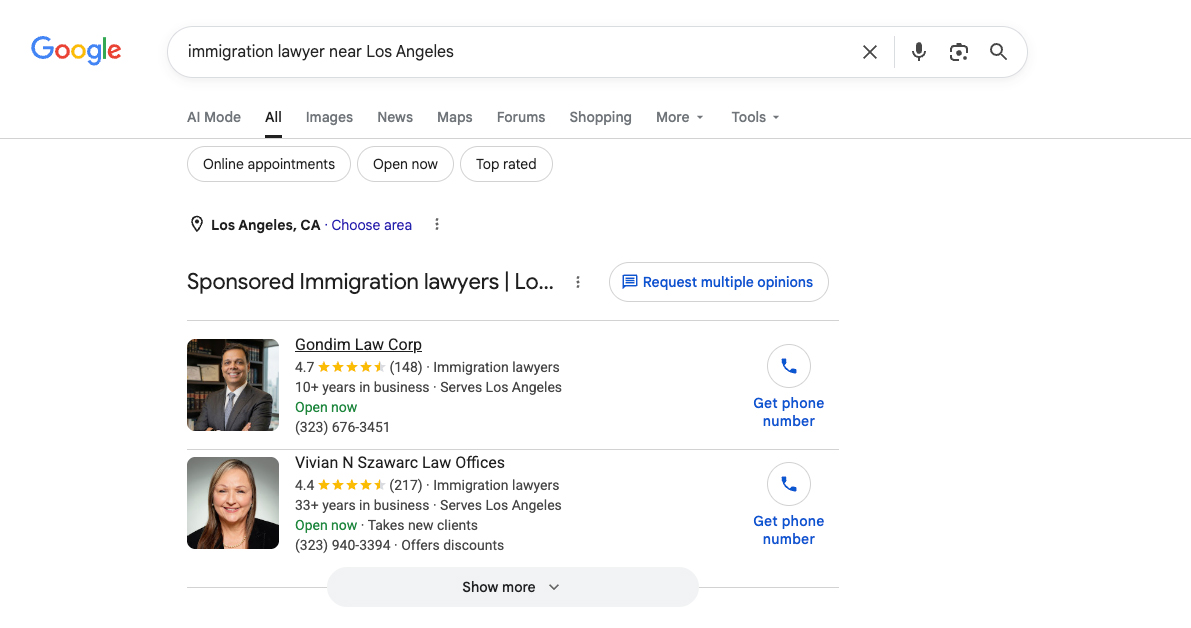Open Vivian N Szawarc Law Offices listing
This screenshot has width=1191, height=628.
pos(400,462)
